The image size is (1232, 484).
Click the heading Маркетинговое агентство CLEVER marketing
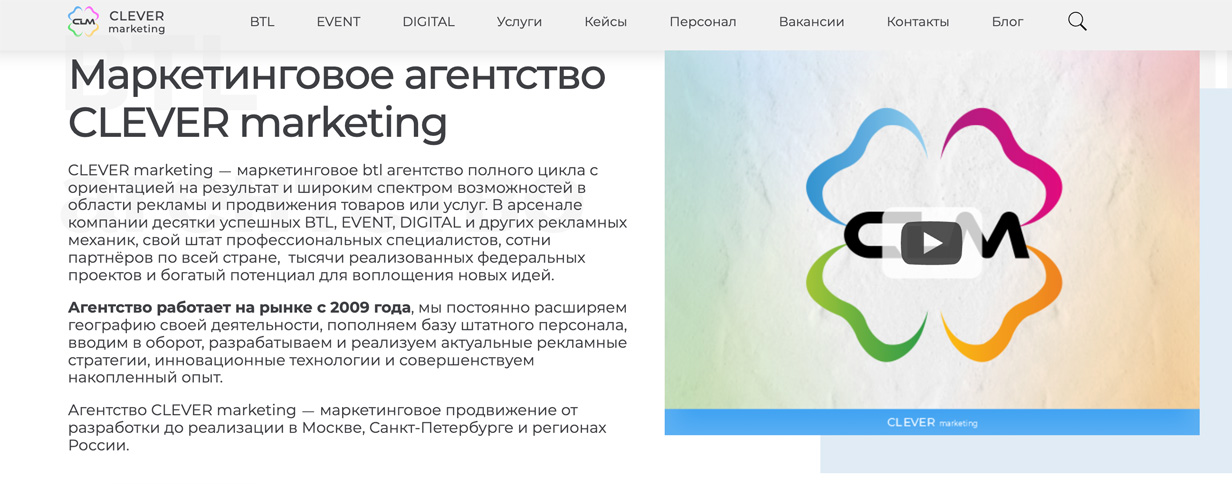pyautogui.click(x=337, y=98)
